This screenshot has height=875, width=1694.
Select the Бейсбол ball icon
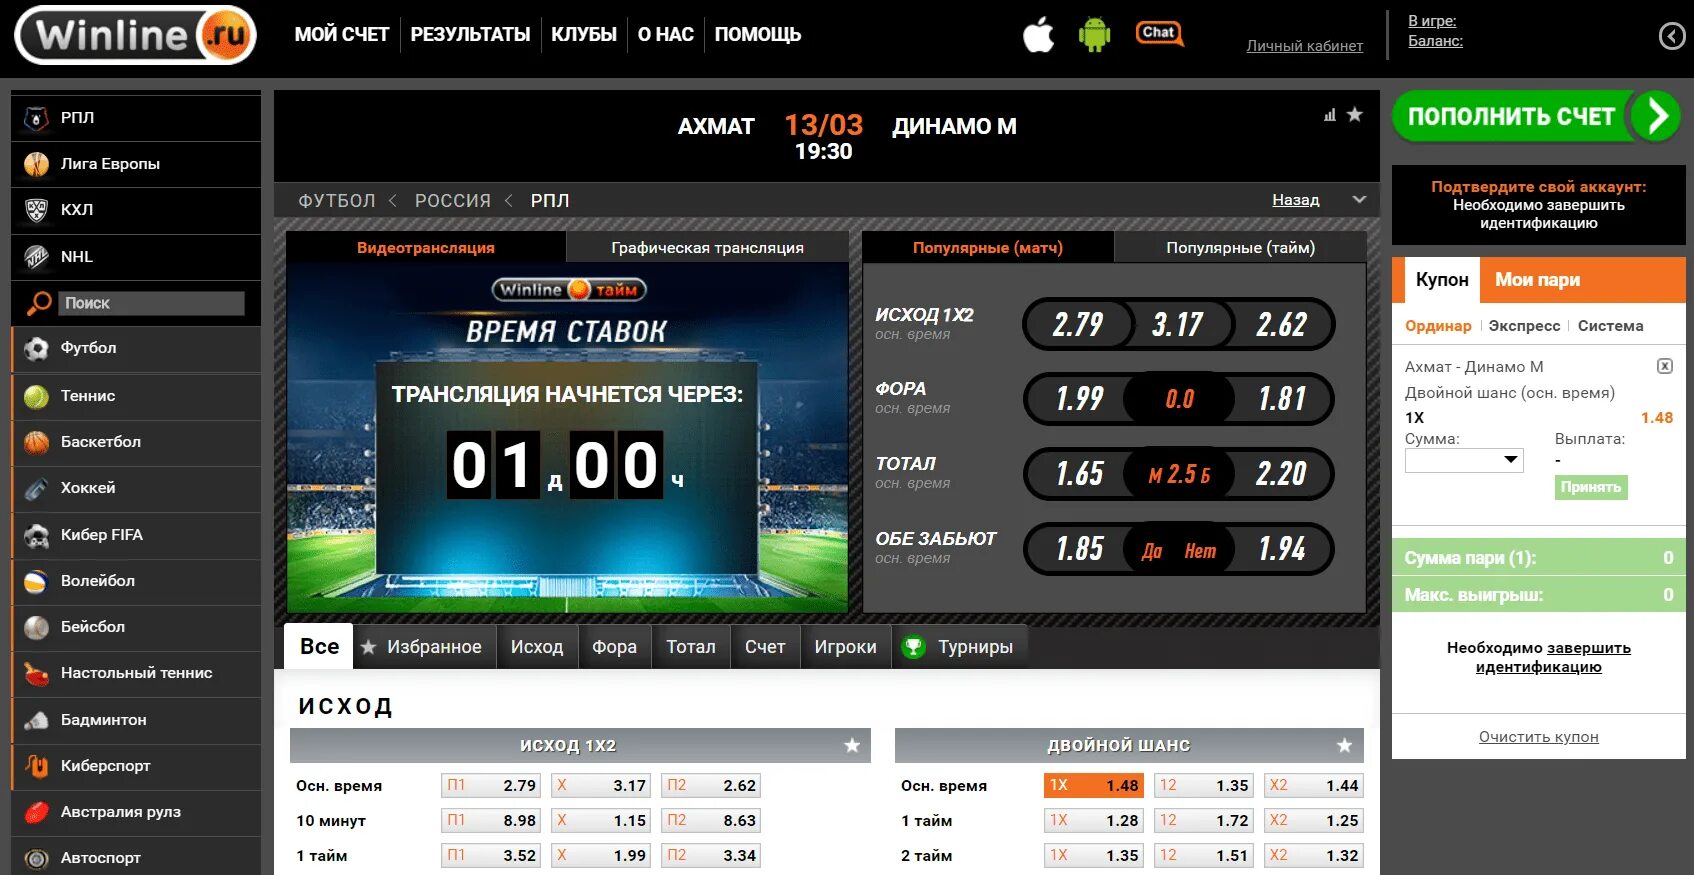[x=37, y=627]
